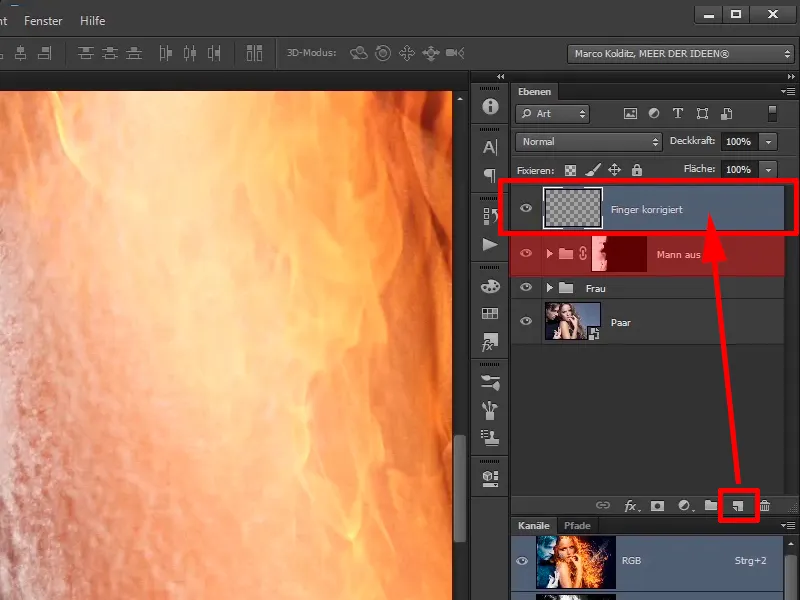Select the Finger korrigiert layer thumbnail
The width and height of the screenshot is (800, 600).
(x=572, y=208)
